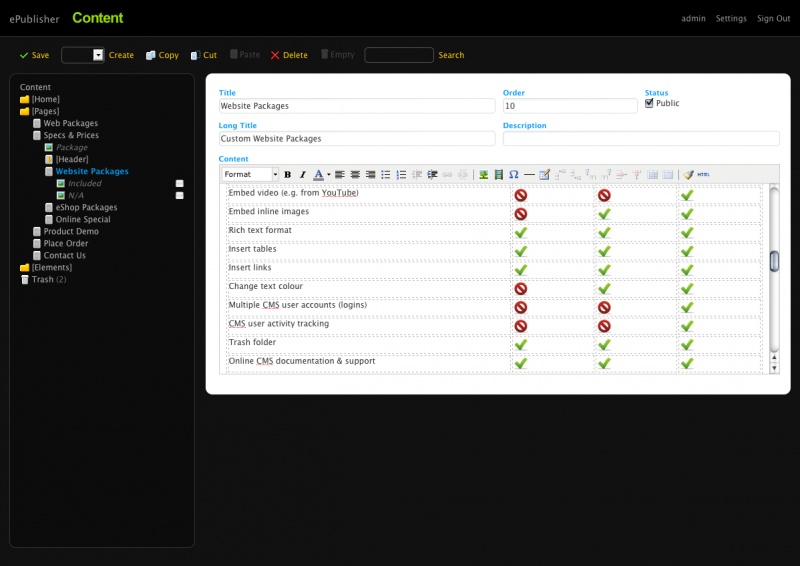Click the bulleted list icon

[x=386, y=175]
